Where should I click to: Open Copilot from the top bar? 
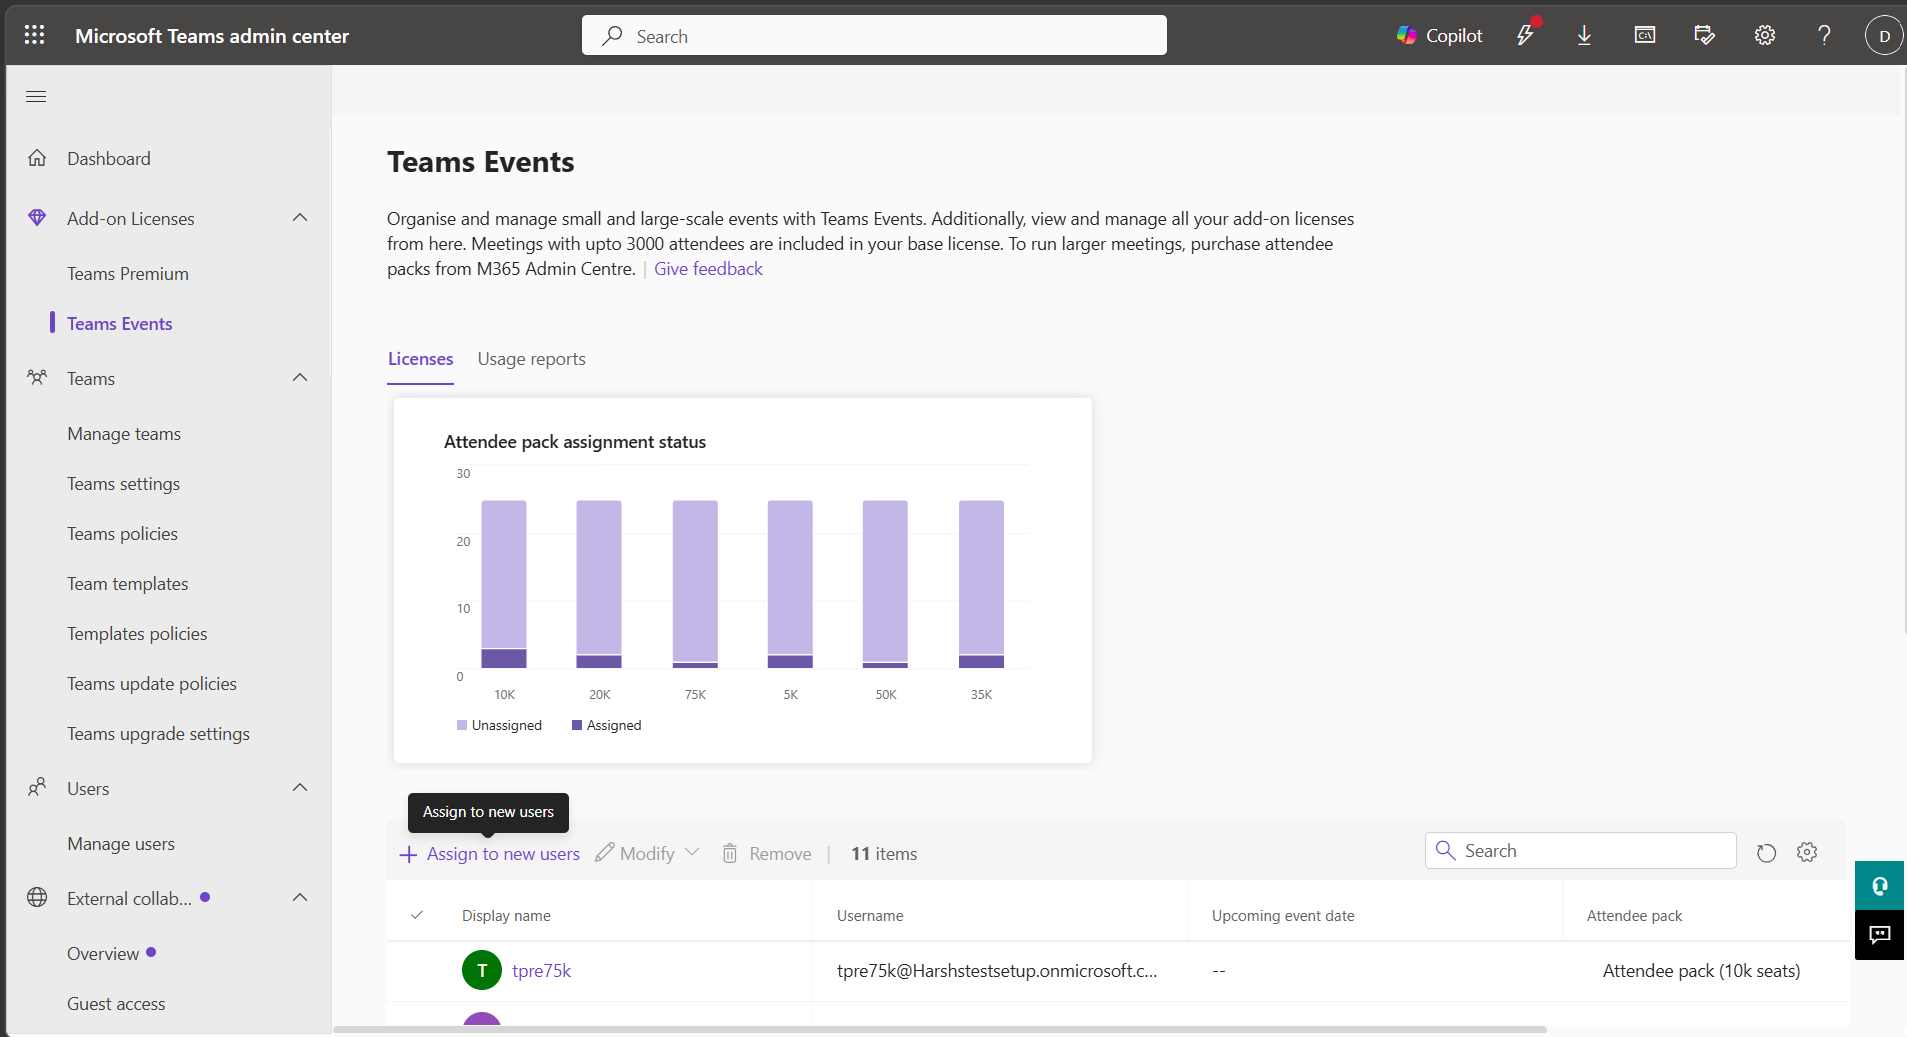tap(1439, 35)
